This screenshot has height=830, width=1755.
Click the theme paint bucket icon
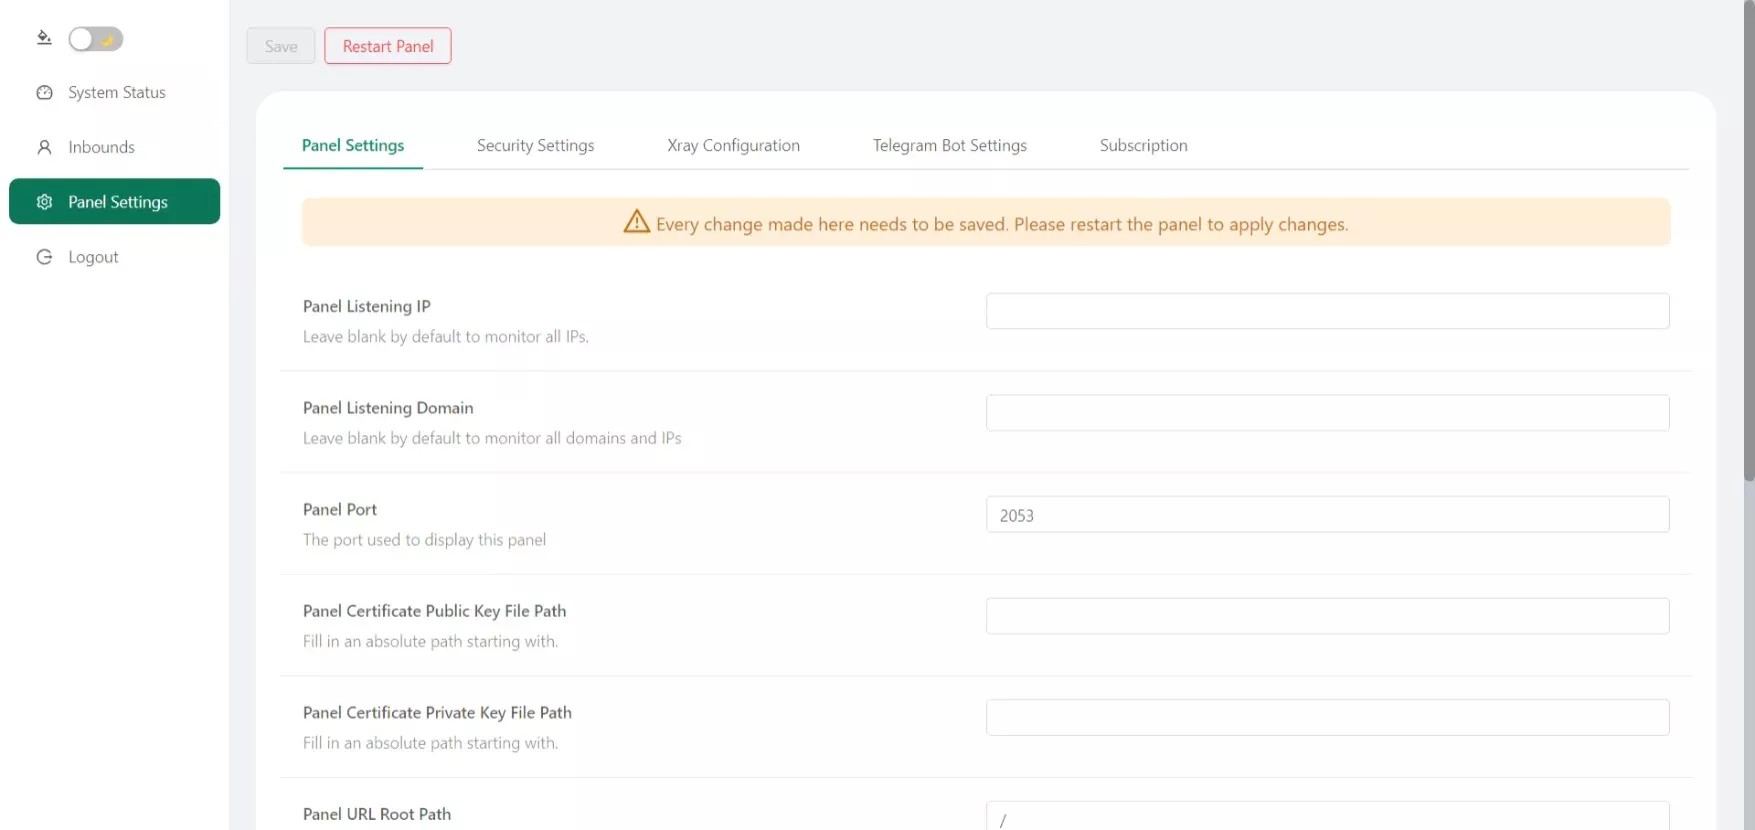coord(44,38)
